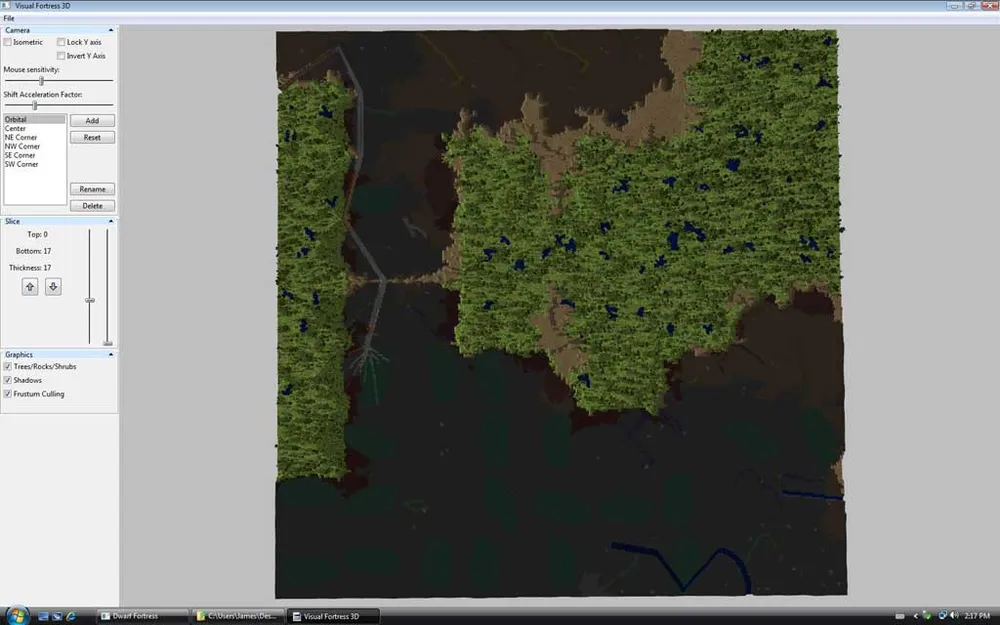Viewport: 1000px width, 625px height.
Task: Click Visual Fortress 3D taskbar button
Action: tap(333, 616)
